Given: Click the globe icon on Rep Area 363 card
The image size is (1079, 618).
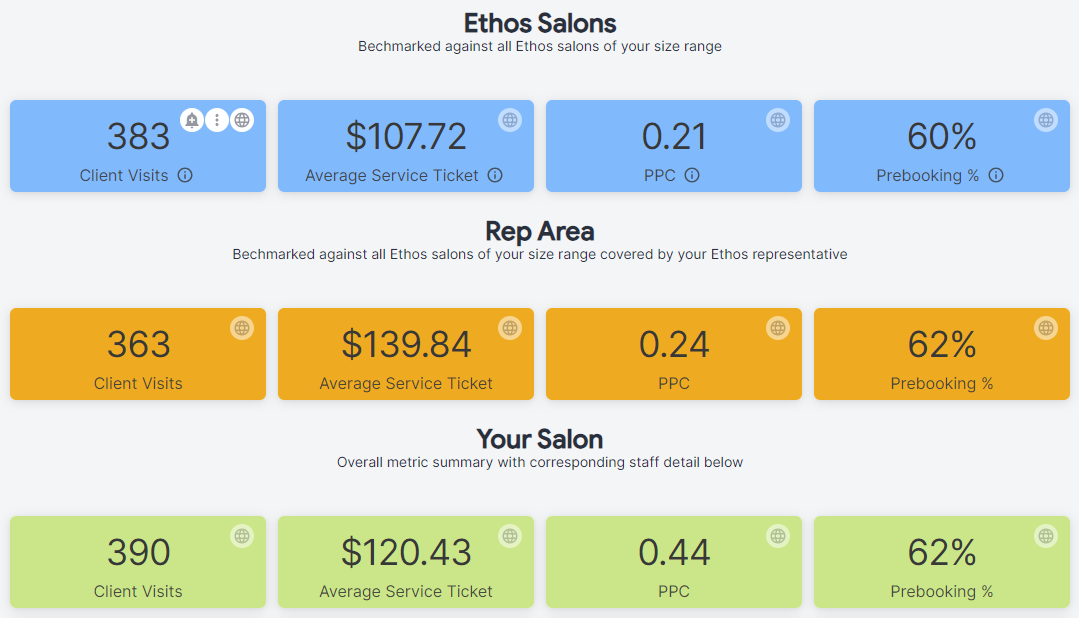Looking at the screenshot, I should coord(242,328).
